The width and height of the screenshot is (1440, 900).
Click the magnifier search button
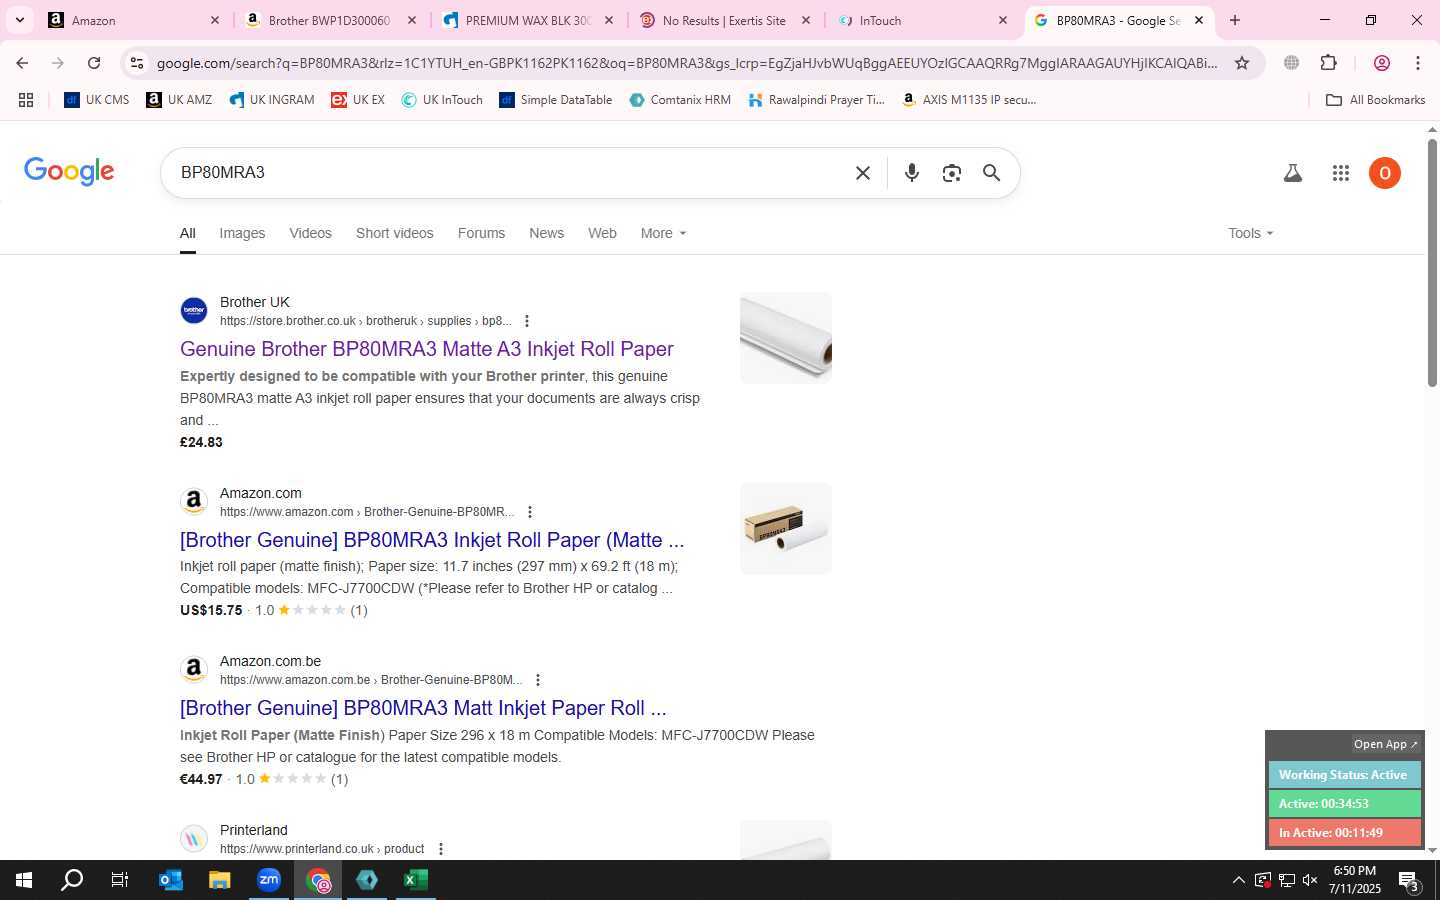click(x=991, y=173)
